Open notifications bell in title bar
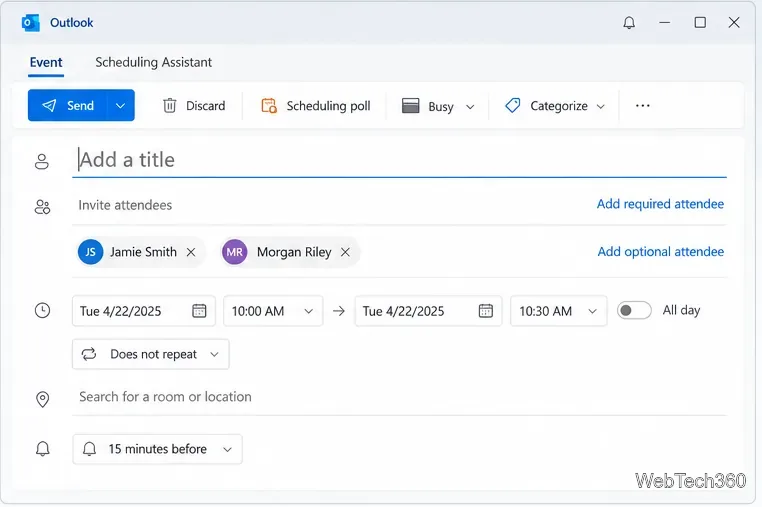 pyautogui.click(x=629, y=23)
